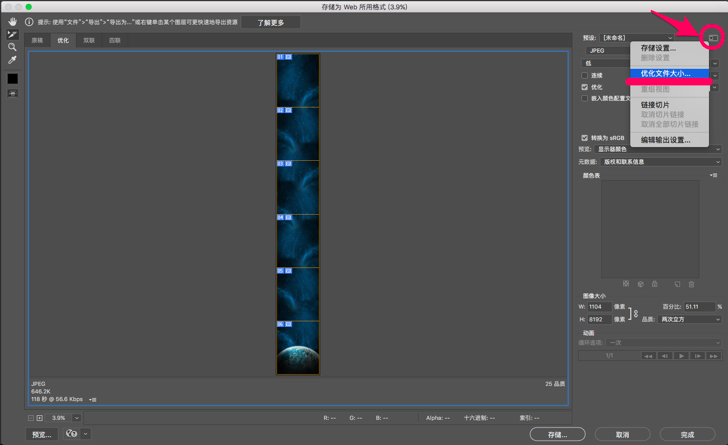Screen dimensions: 728x445
Task: Select the Zoom tool
Action: [12, 47]
